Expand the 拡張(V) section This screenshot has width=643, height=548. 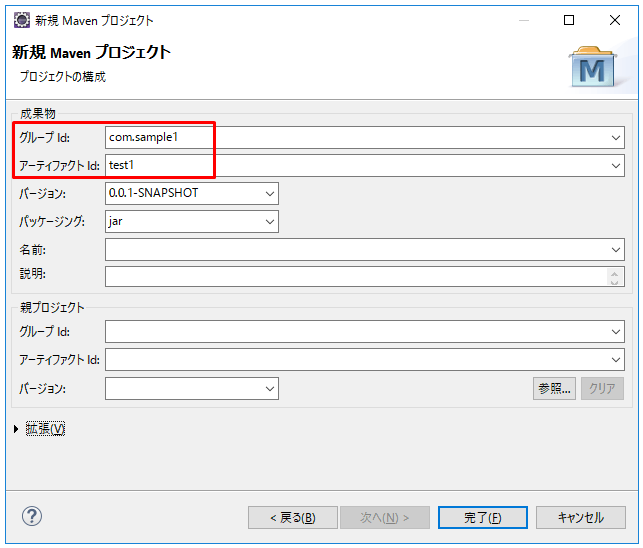click(16, 429)
